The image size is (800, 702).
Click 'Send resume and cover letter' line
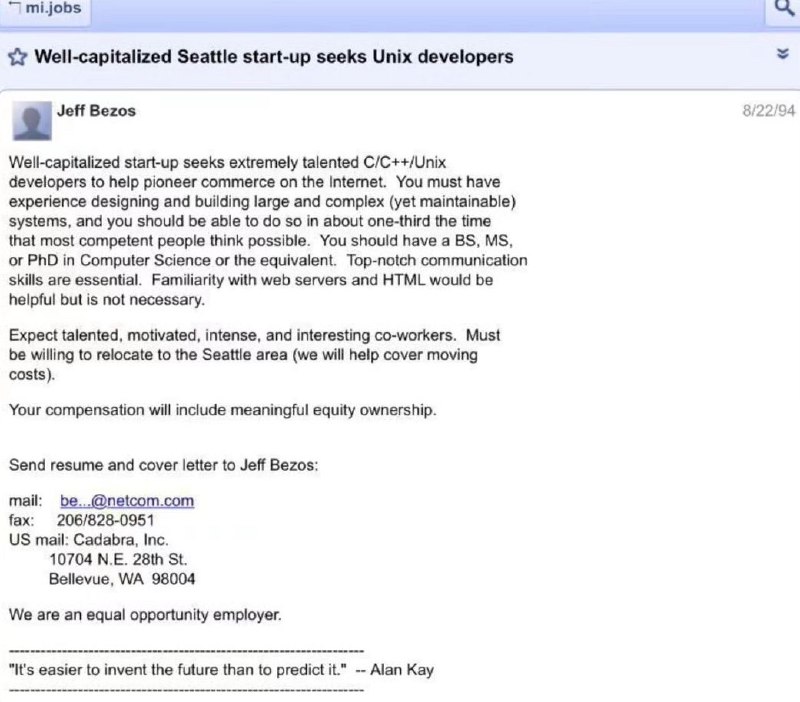[163, 465]
